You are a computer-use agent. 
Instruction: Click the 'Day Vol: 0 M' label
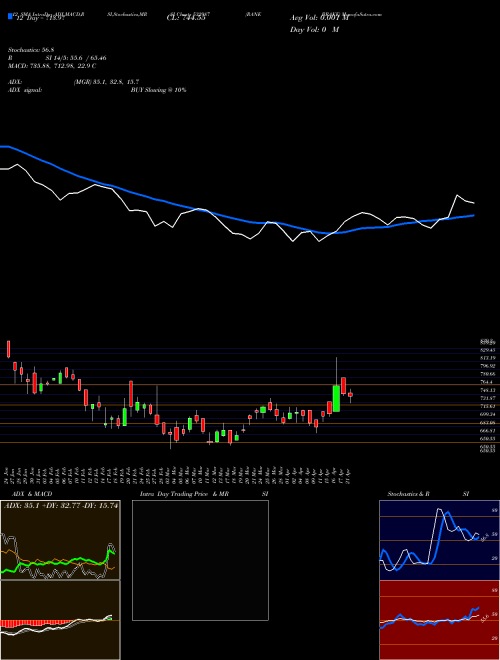[314, 30]
